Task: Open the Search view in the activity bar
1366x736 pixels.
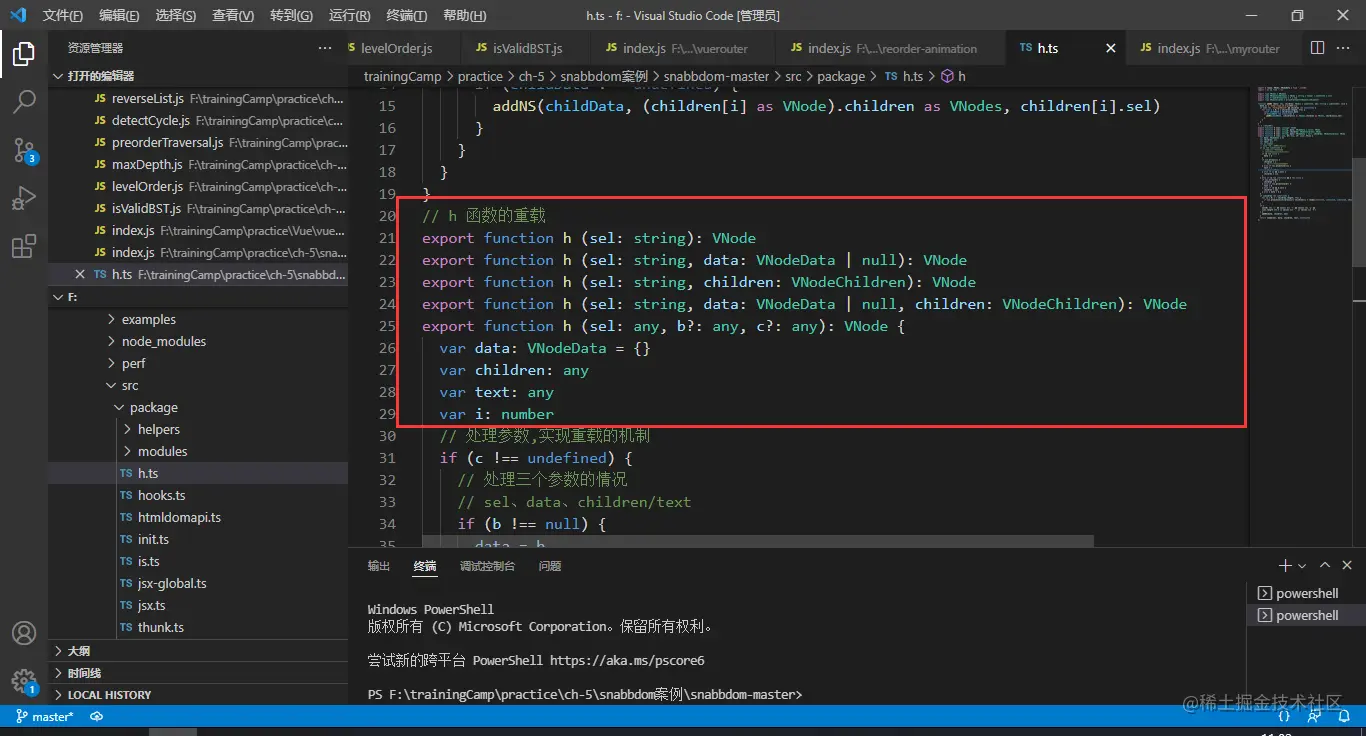Action: click(x=24, y=101)
